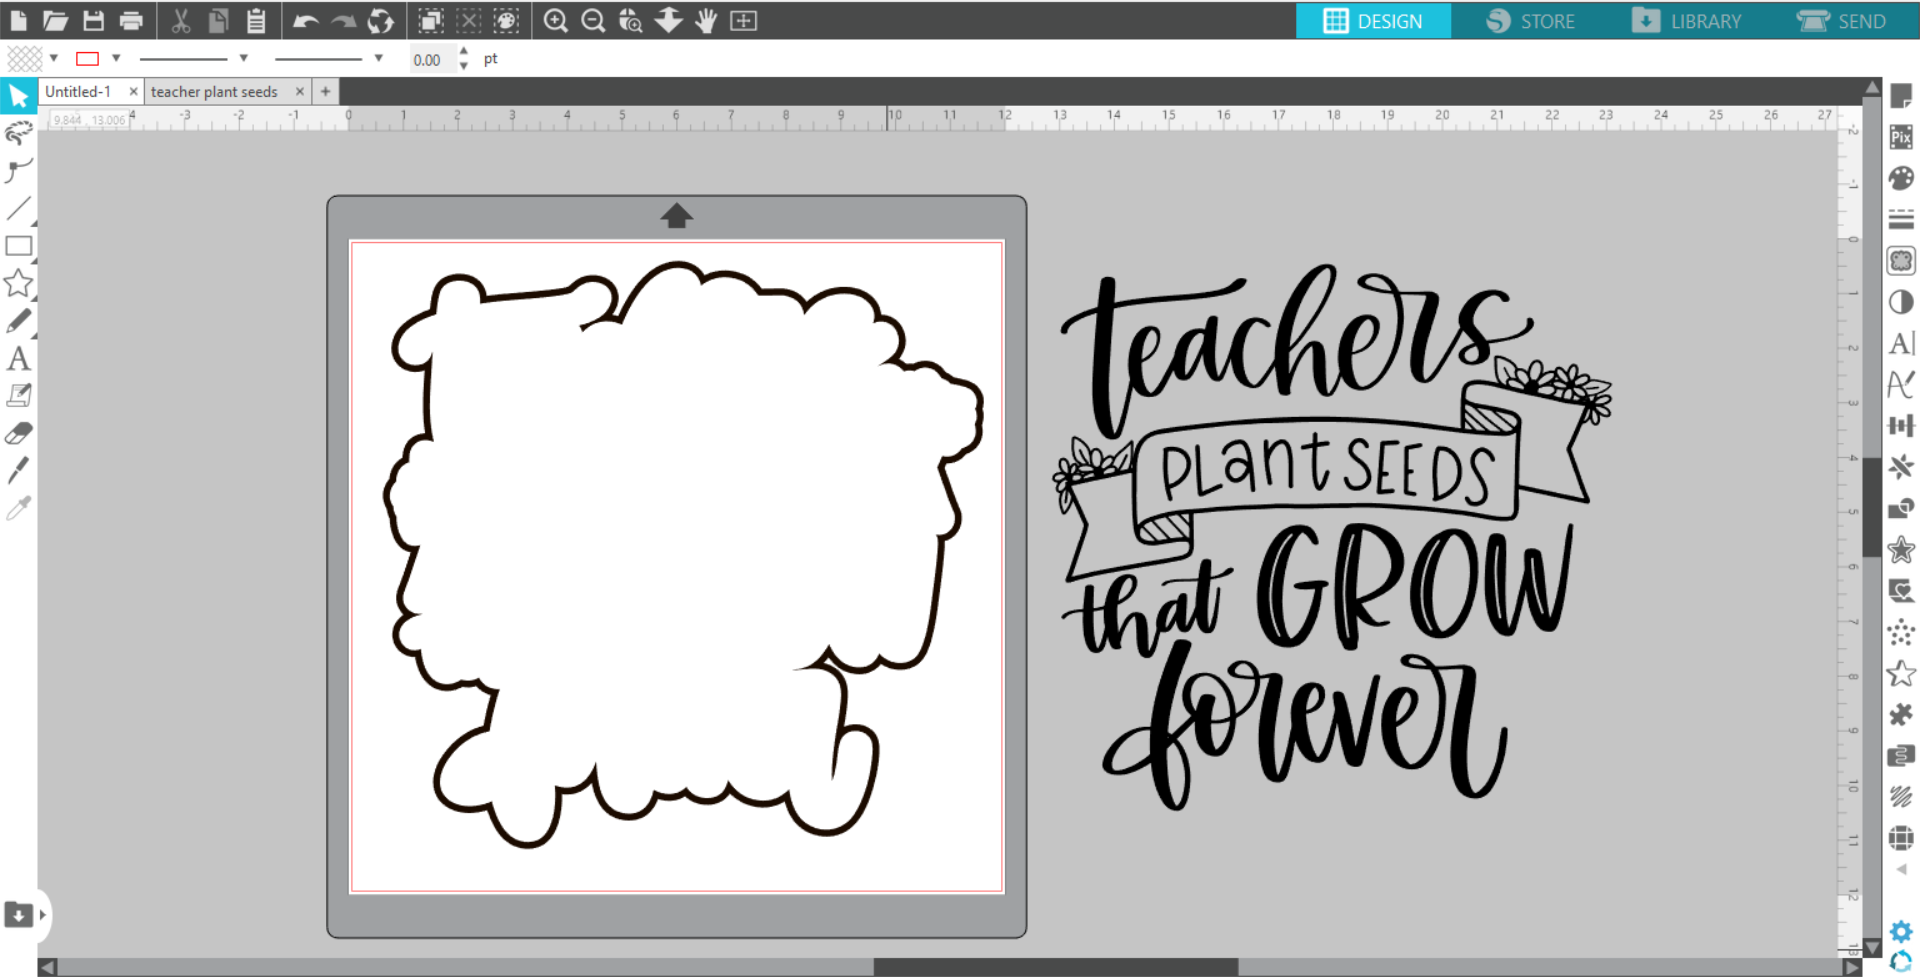Screen dimensions: 1920x977
Task: Toggle the Fit to Window view
Action: click(x=744, y=21)
